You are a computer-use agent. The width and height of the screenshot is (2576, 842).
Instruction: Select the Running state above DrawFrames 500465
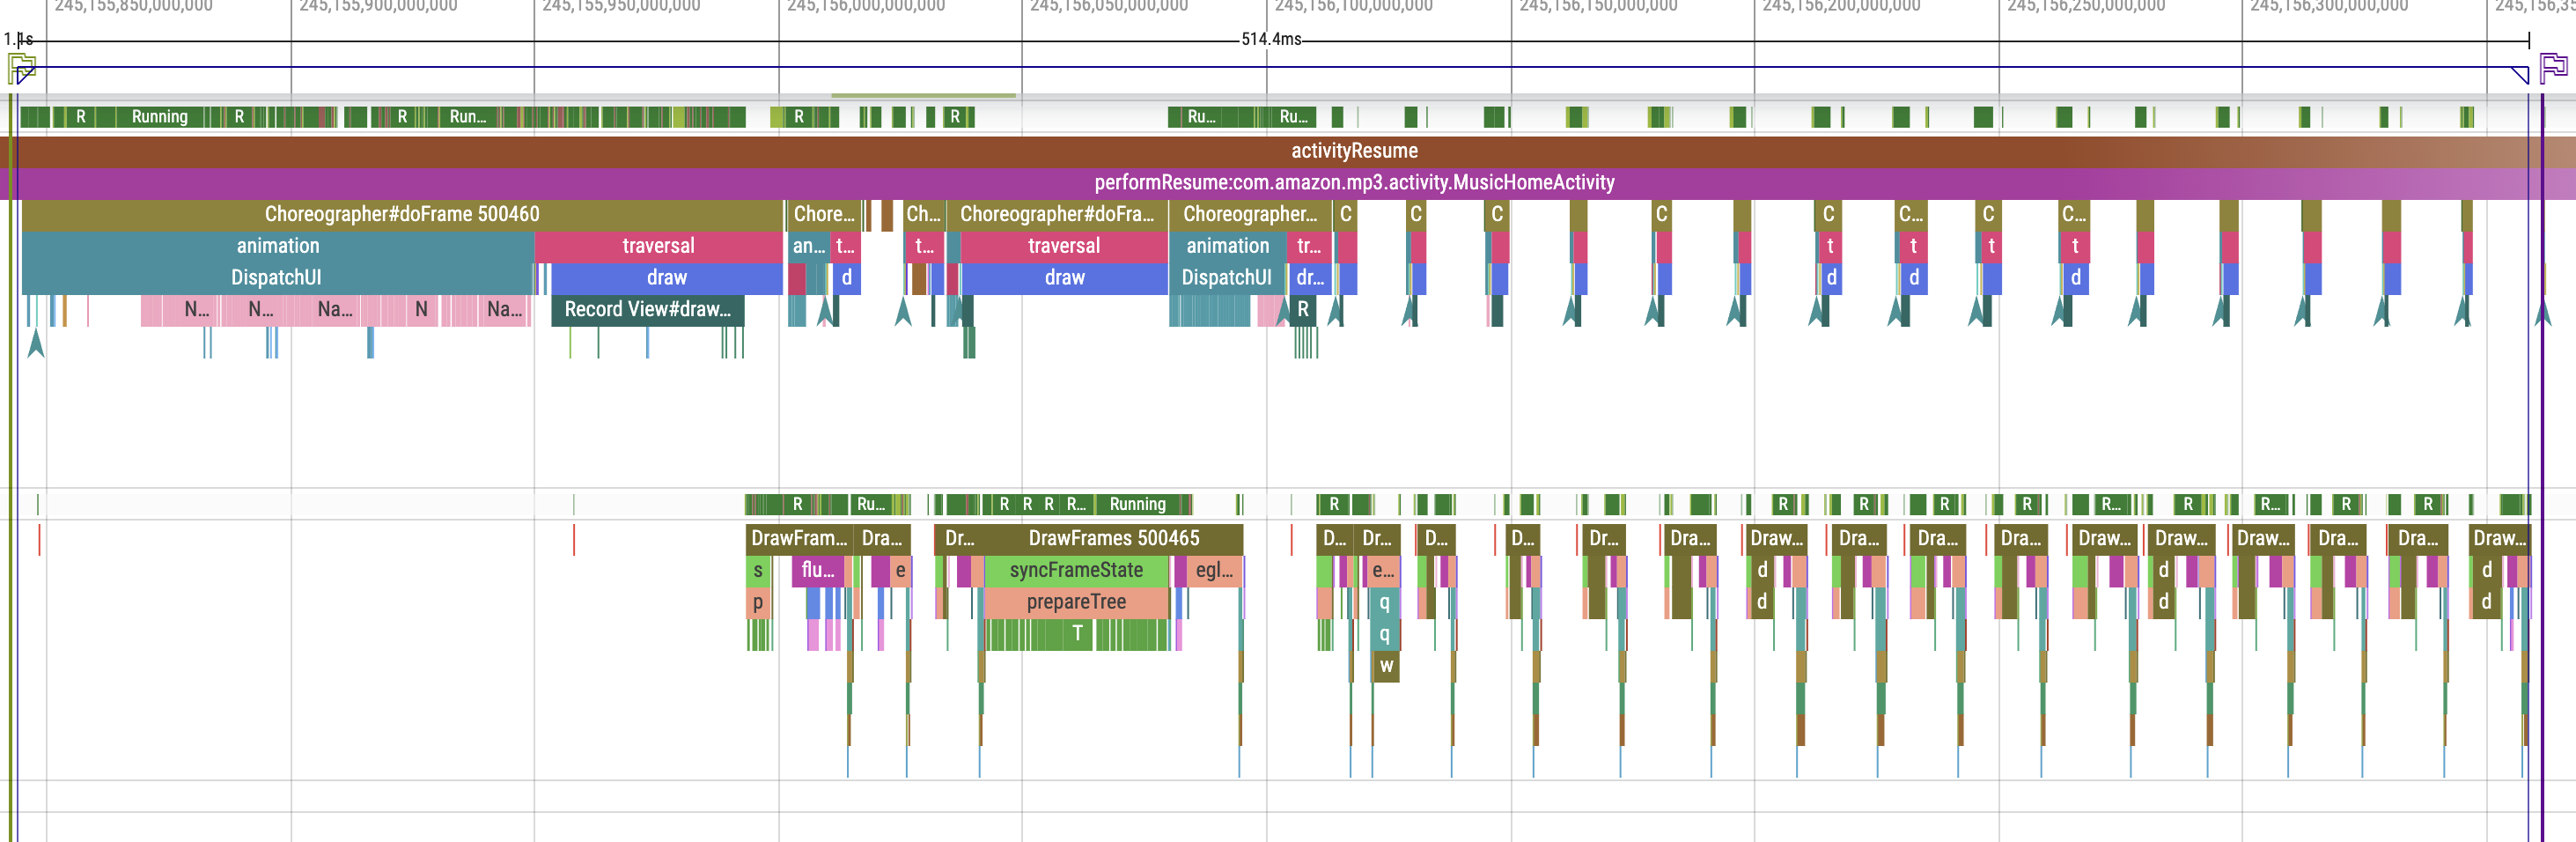[1137, 504]
